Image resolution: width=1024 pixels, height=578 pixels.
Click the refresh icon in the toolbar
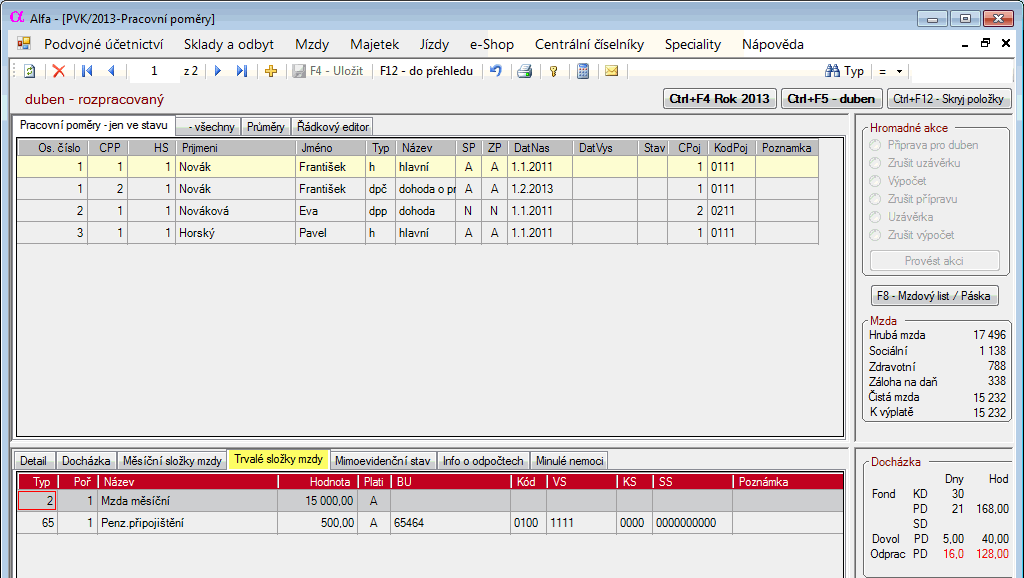coord(29,71)
